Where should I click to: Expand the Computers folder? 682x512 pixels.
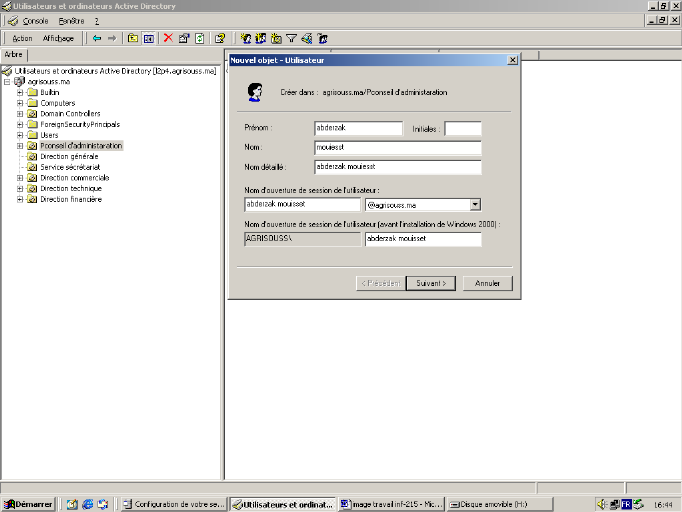tap(20, 103)
